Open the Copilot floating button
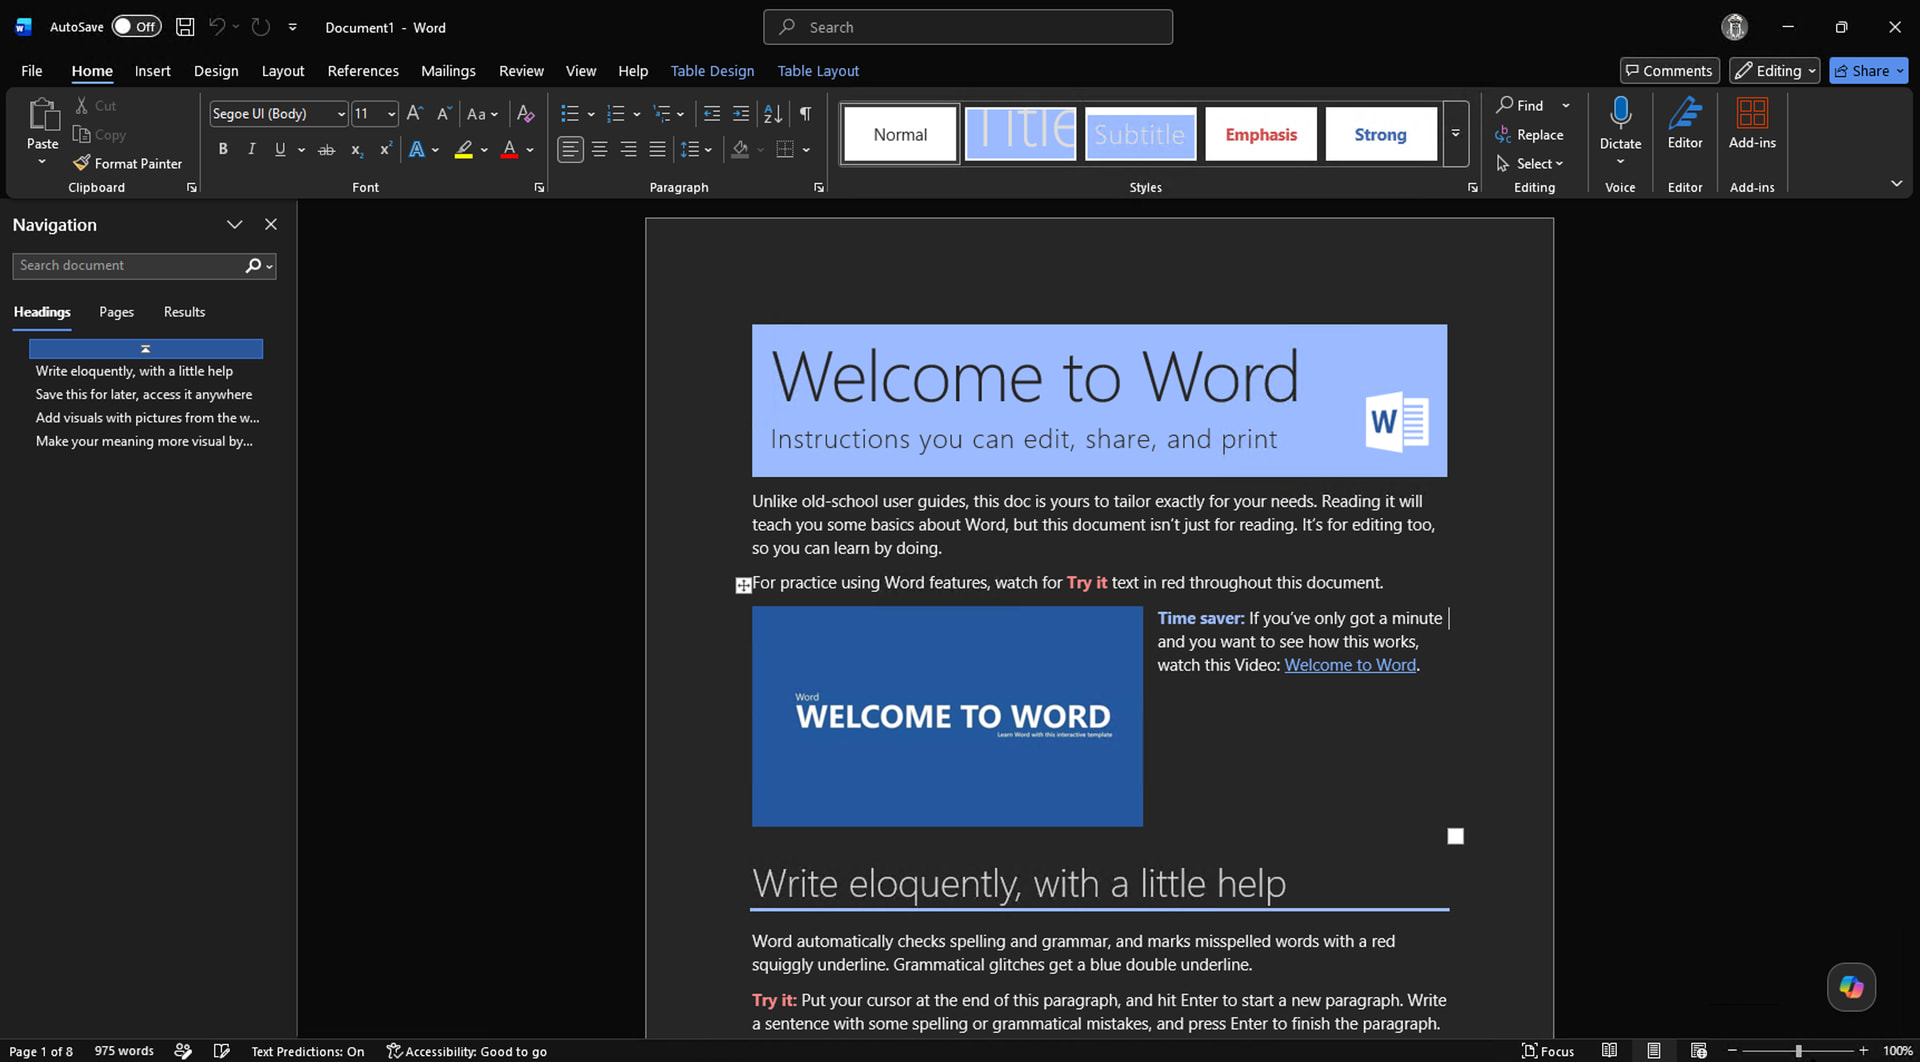 [1851, 987]
